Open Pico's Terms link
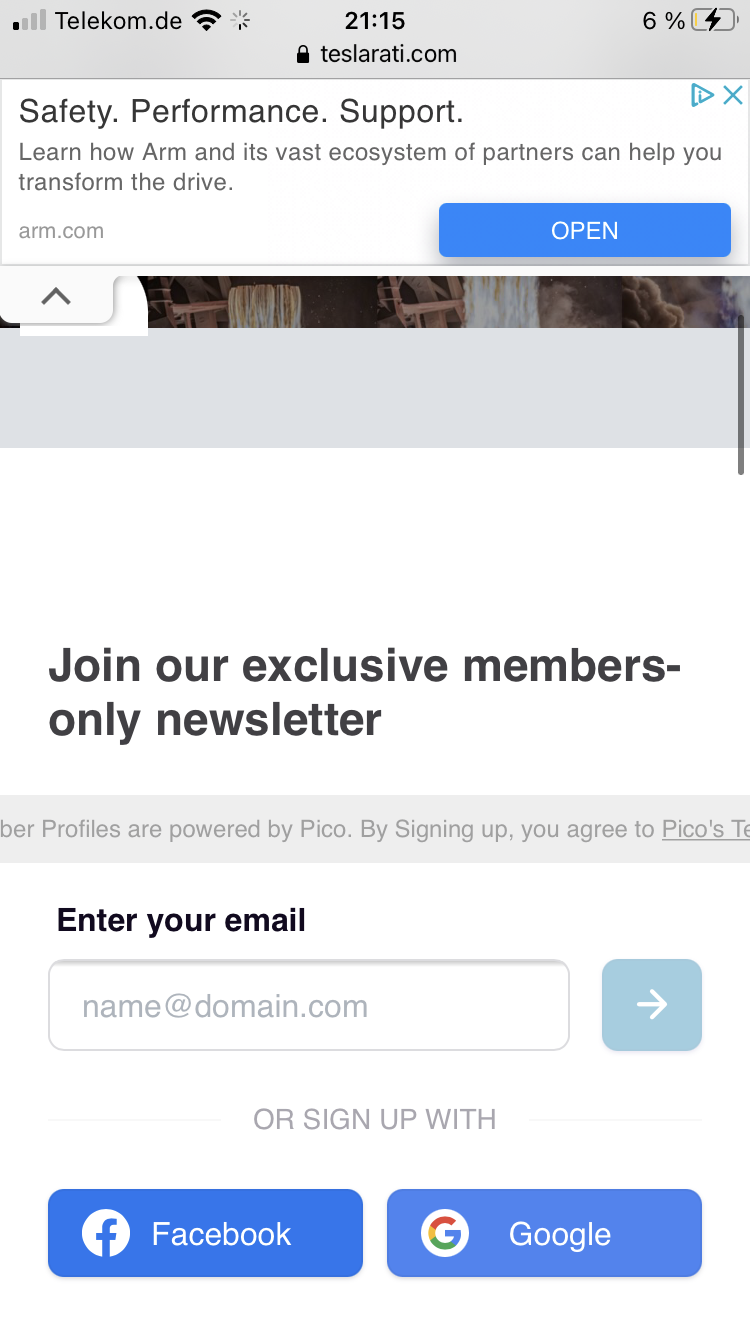 pyautogui.click(x=706, y=829)
